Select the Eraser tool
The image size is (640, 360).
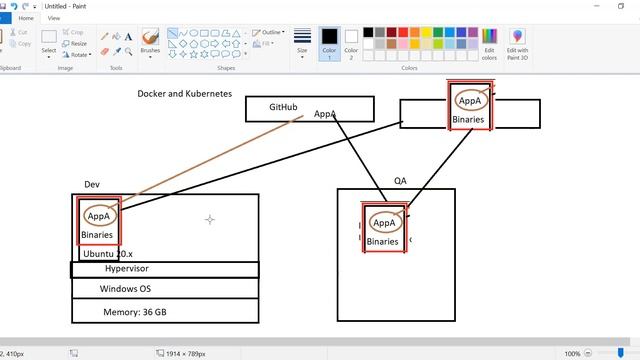(104, 51)
